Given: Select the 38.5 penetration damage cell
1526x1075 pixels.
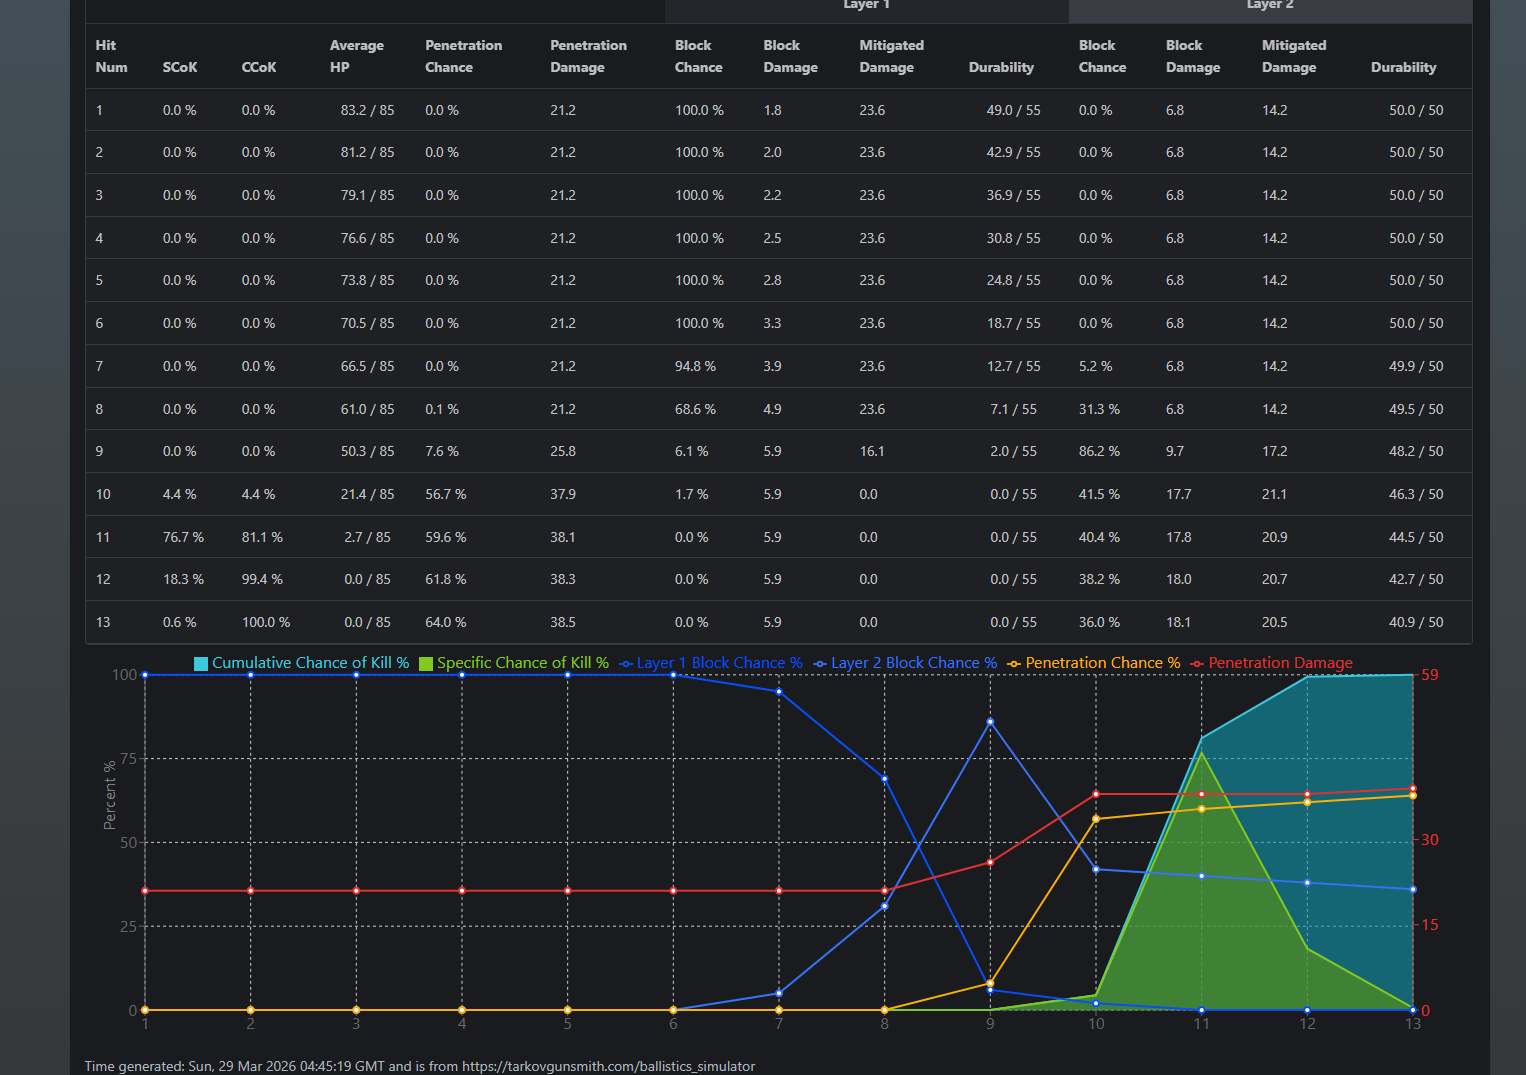Looking at the screenshot, I should pos(563,622).
